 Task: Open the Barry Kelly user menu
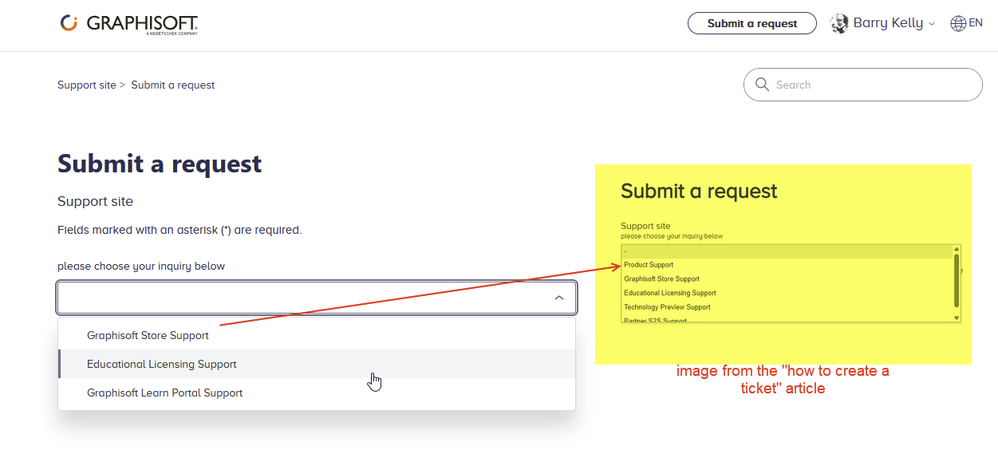pos(883,24)
